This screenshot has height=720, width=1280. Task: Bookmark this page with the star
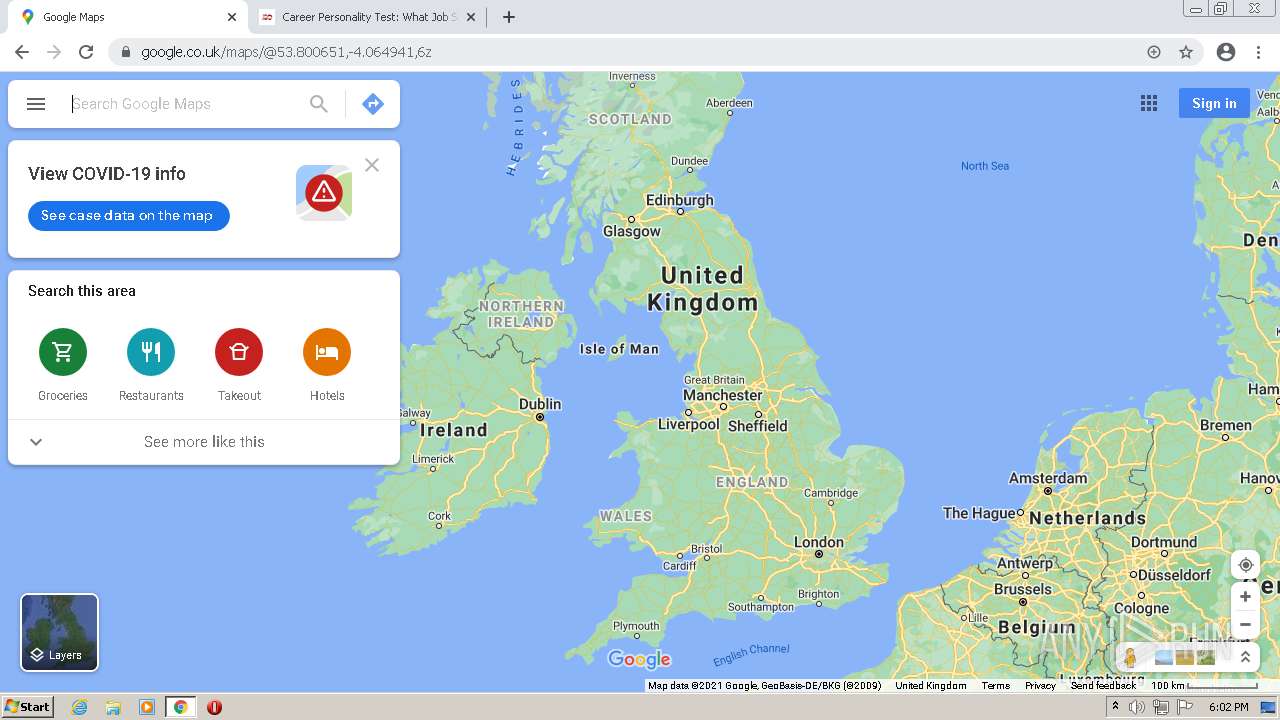pyautogui.click(x=1186, y=52)
